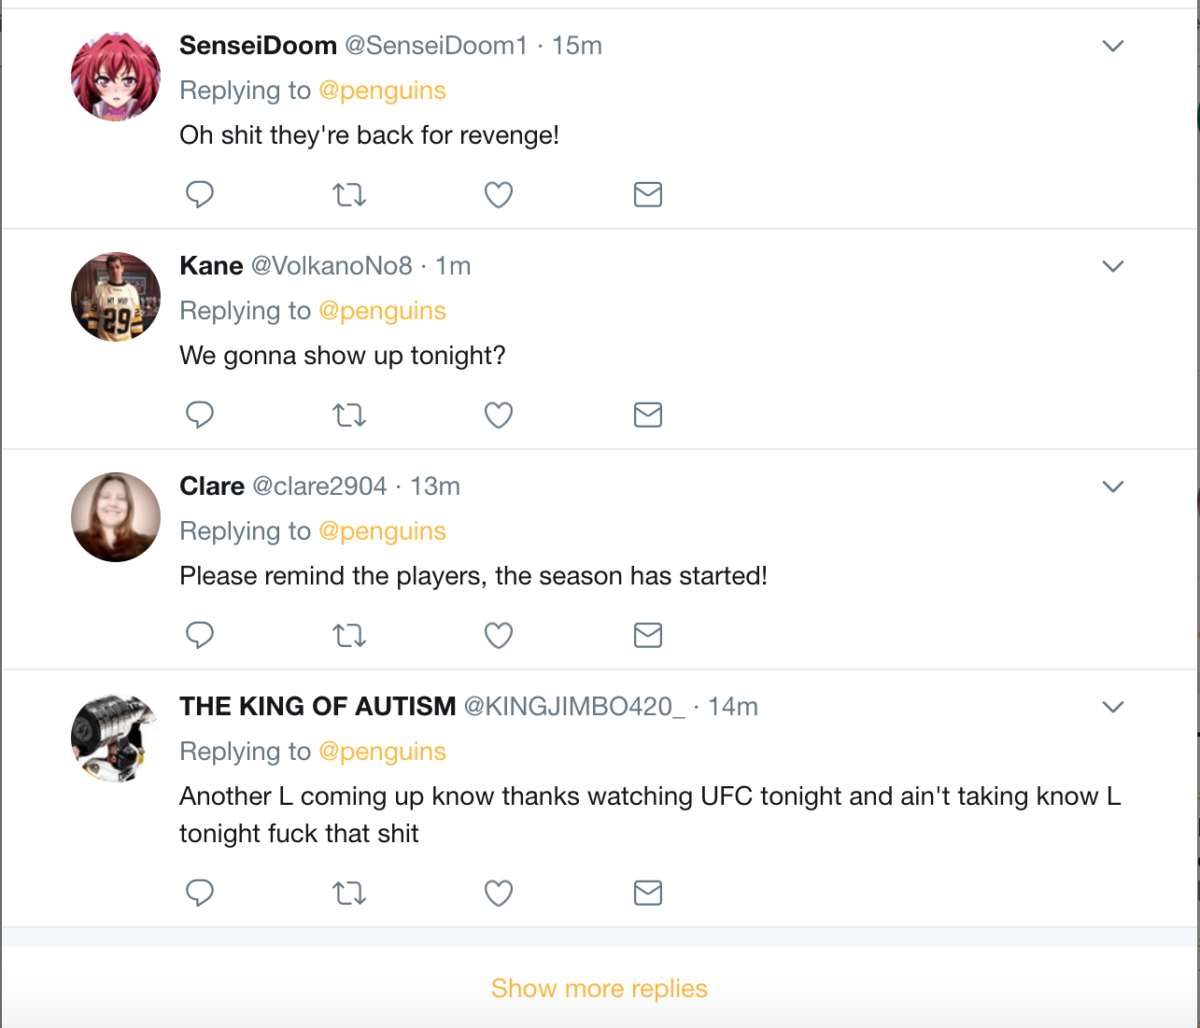Like Clare's season tweet

(x=498, y=635)
